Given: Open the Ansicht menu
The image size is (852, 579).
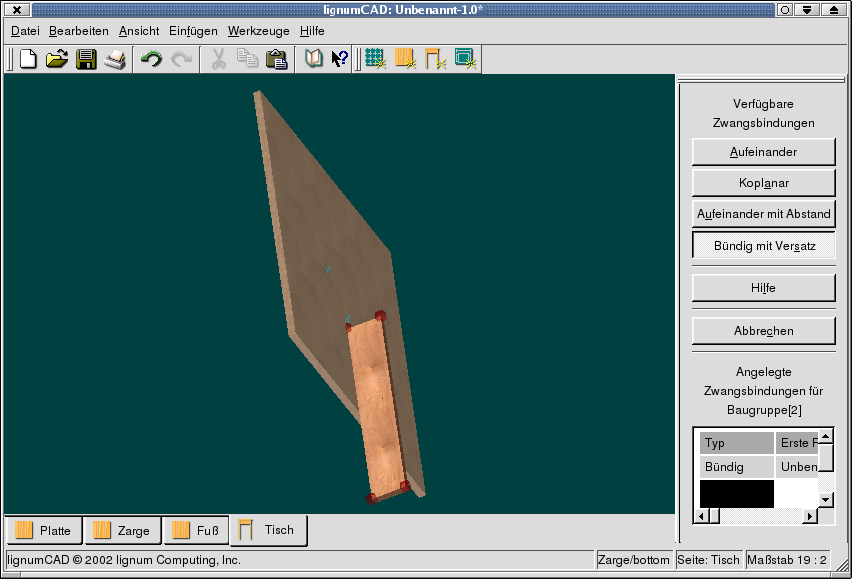Looking at the screenshot, I should pos(139,31).
